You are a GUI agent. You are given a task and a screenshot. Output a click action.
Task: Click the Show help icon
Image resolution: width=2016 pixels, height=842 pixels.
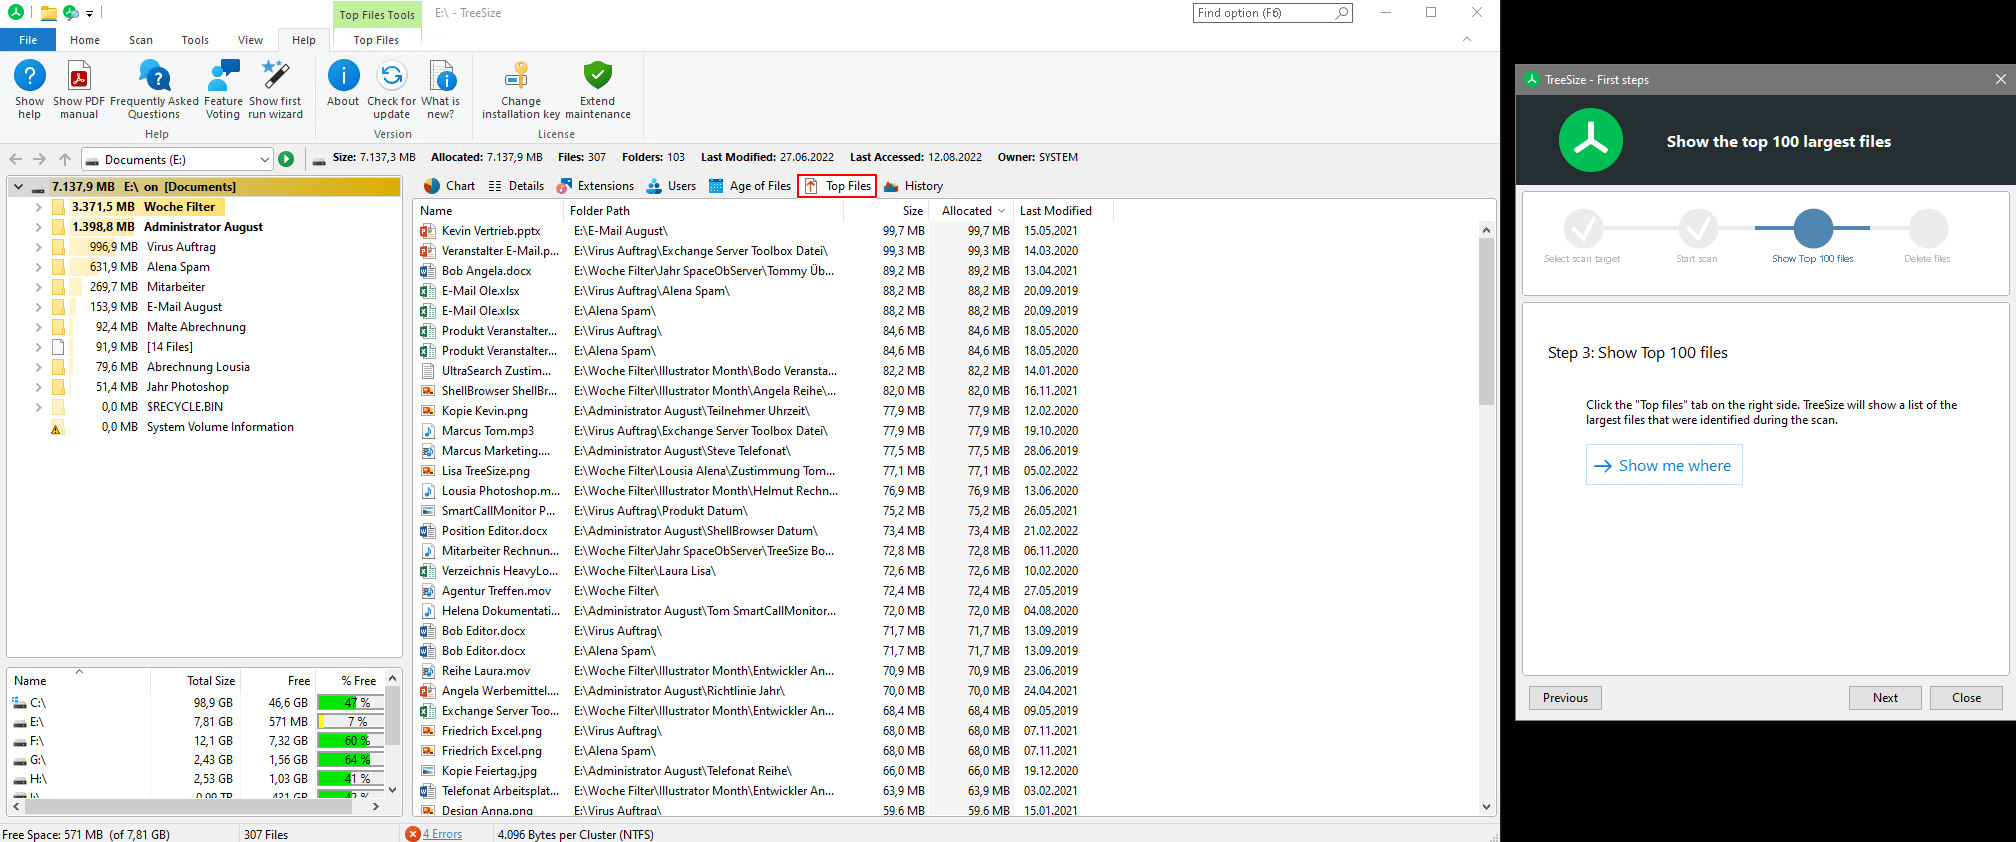[x=29, y=77]
